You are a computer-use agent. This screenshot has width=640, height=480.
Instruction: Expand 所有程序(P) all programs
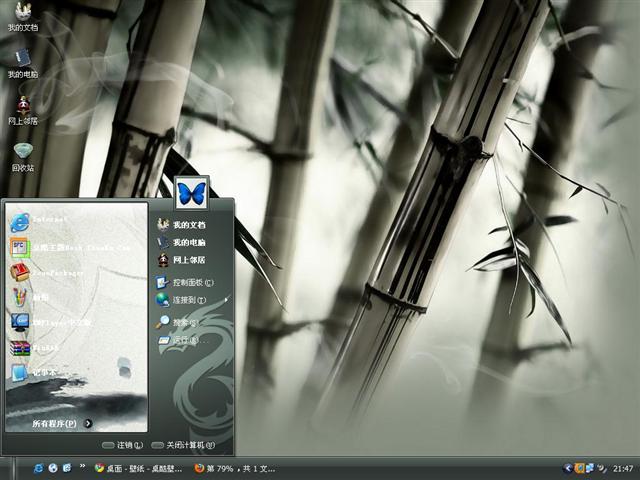click(x=62, y=424)
